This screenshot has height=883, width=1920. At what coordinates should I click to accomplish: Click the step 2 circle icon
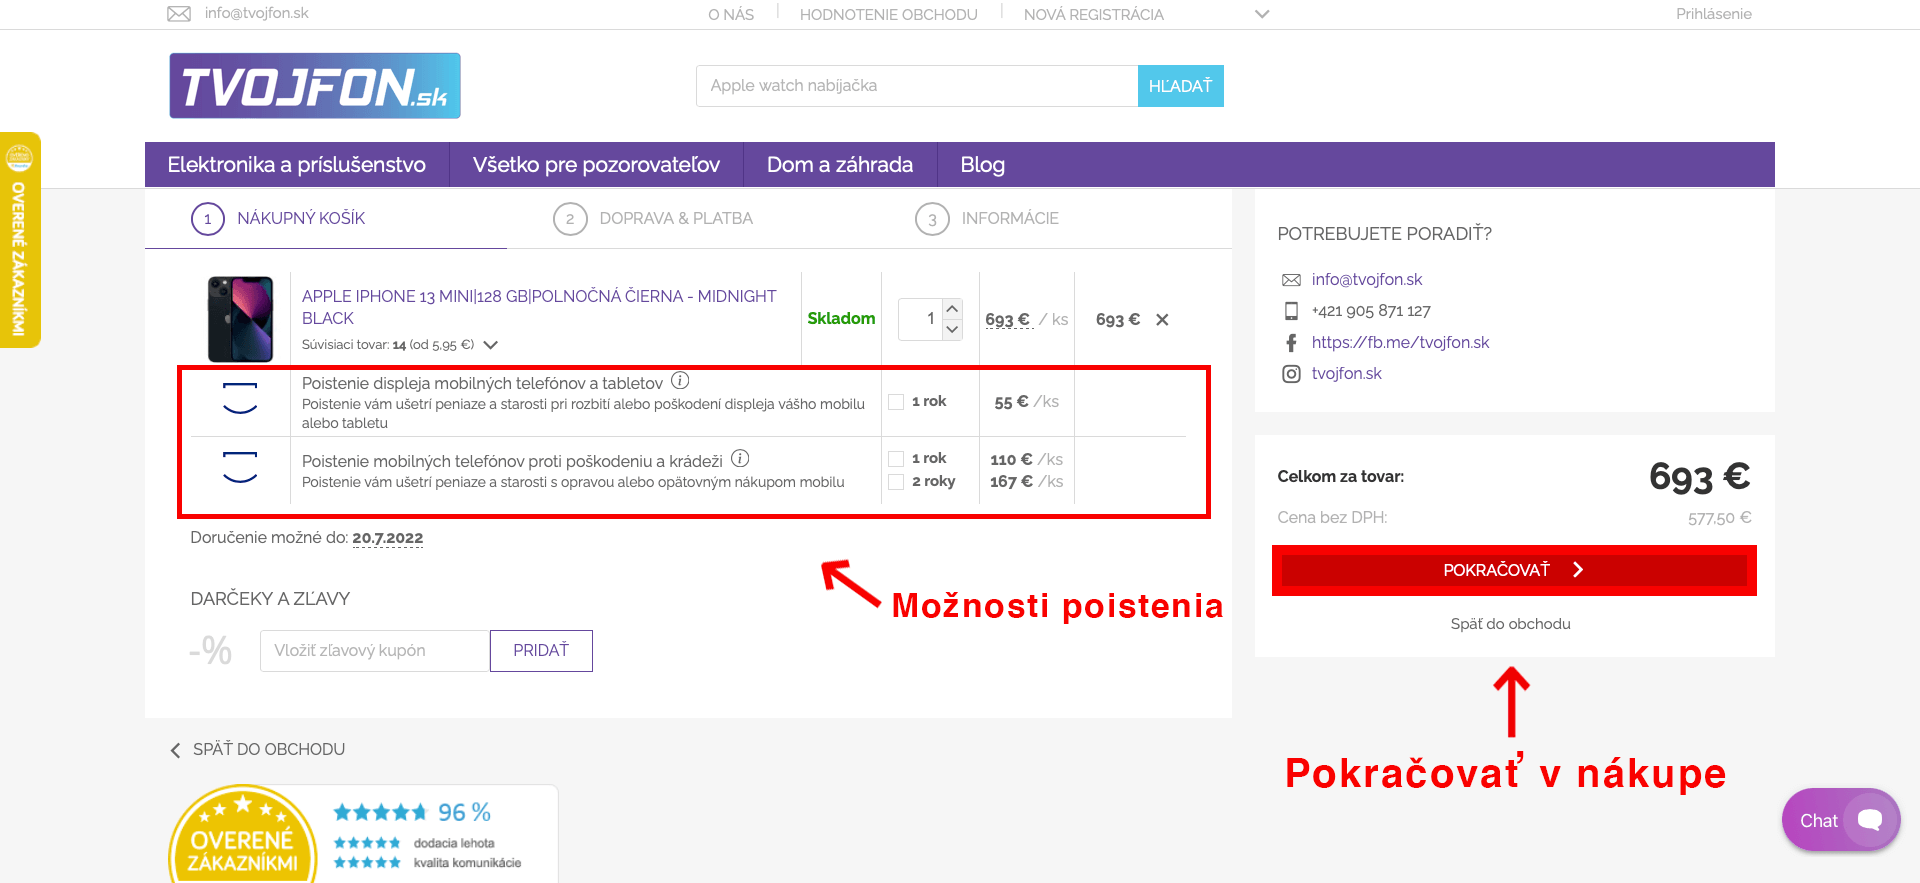click(x=570, y=219)
